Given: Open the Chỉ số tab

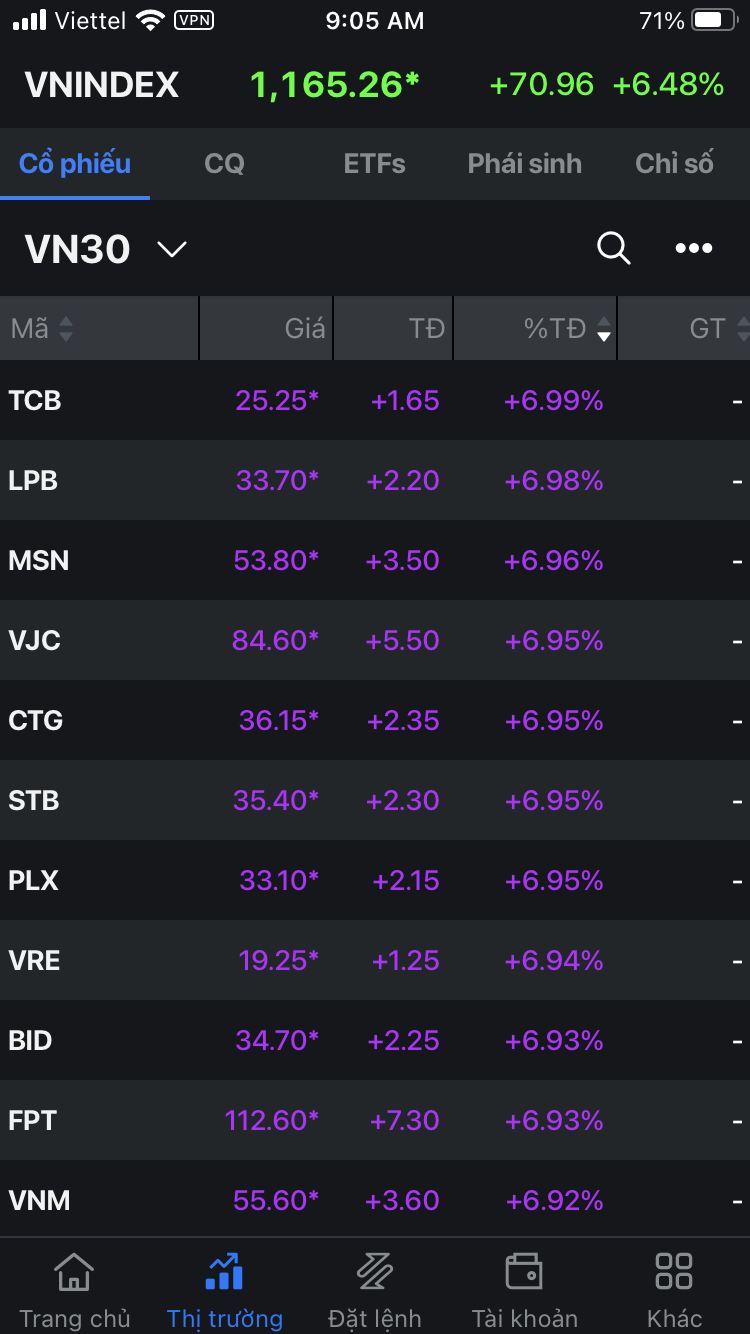Looking at the screenshot, I should point(674,163).
